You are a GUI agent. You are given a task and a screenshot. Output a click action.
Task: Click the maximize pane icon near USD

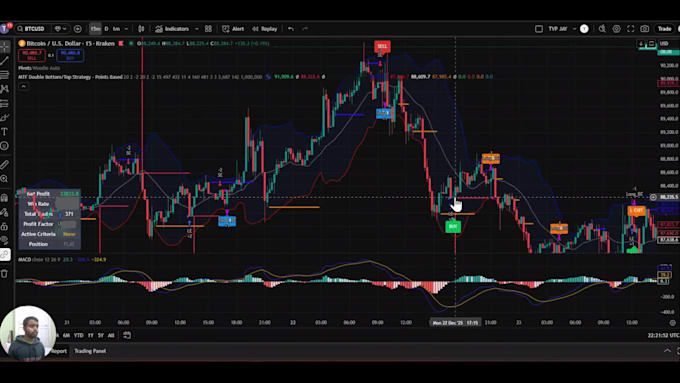[651, 44]
